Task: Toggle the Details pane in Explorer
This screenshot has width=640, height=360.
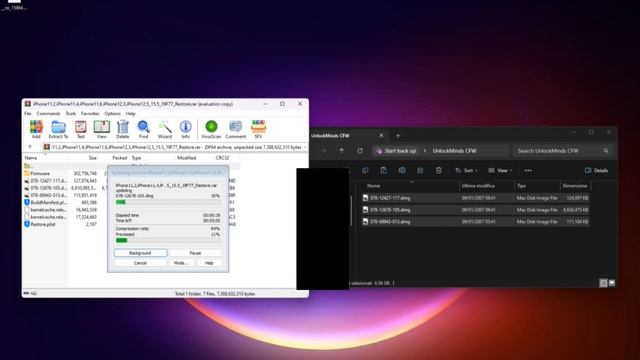Action: [596, 170]
